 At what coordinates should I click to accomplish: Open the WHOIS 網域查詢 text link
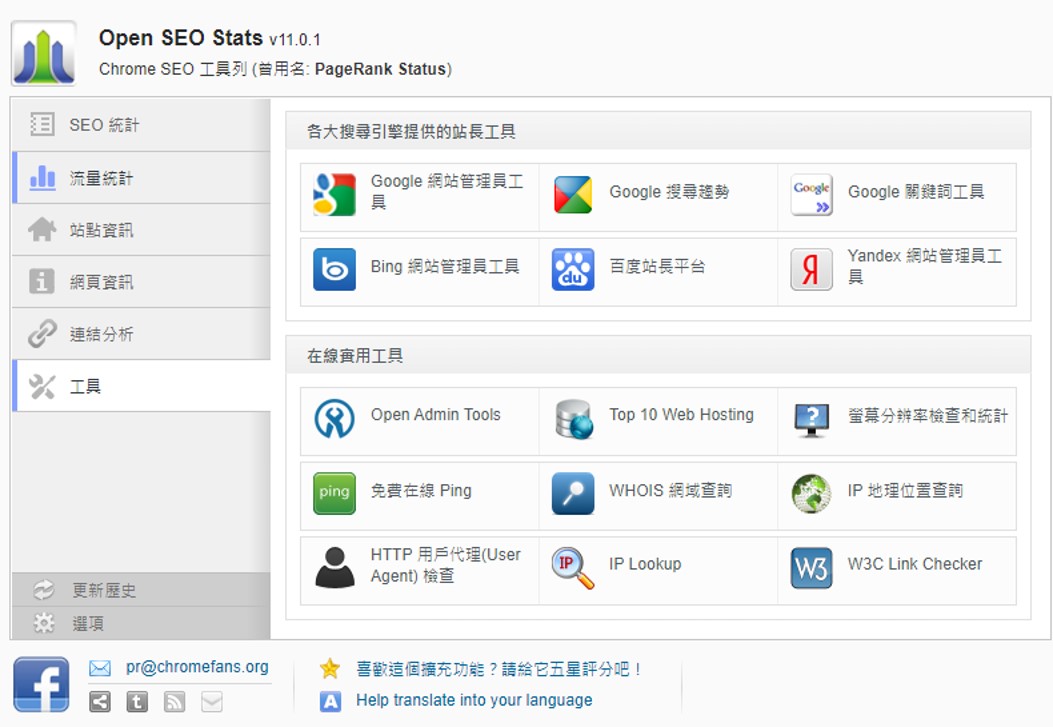tap(670, 491)
